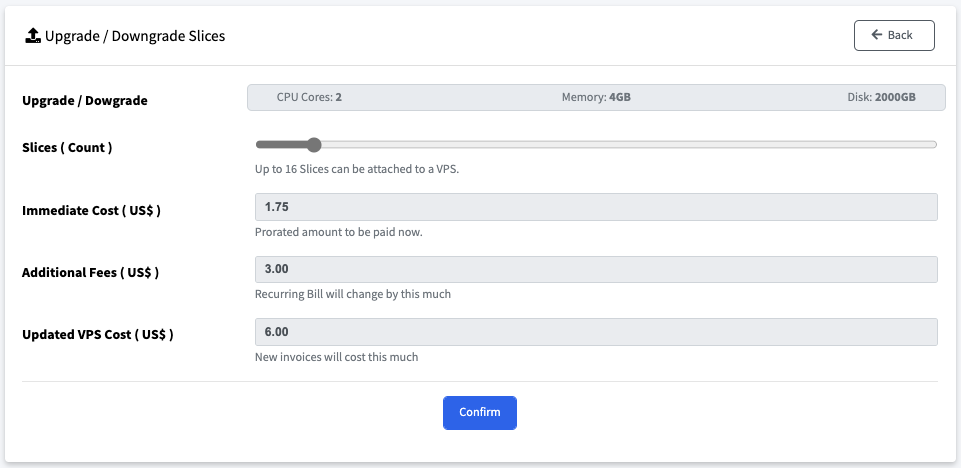Go back using the Back button

(894, 36)
